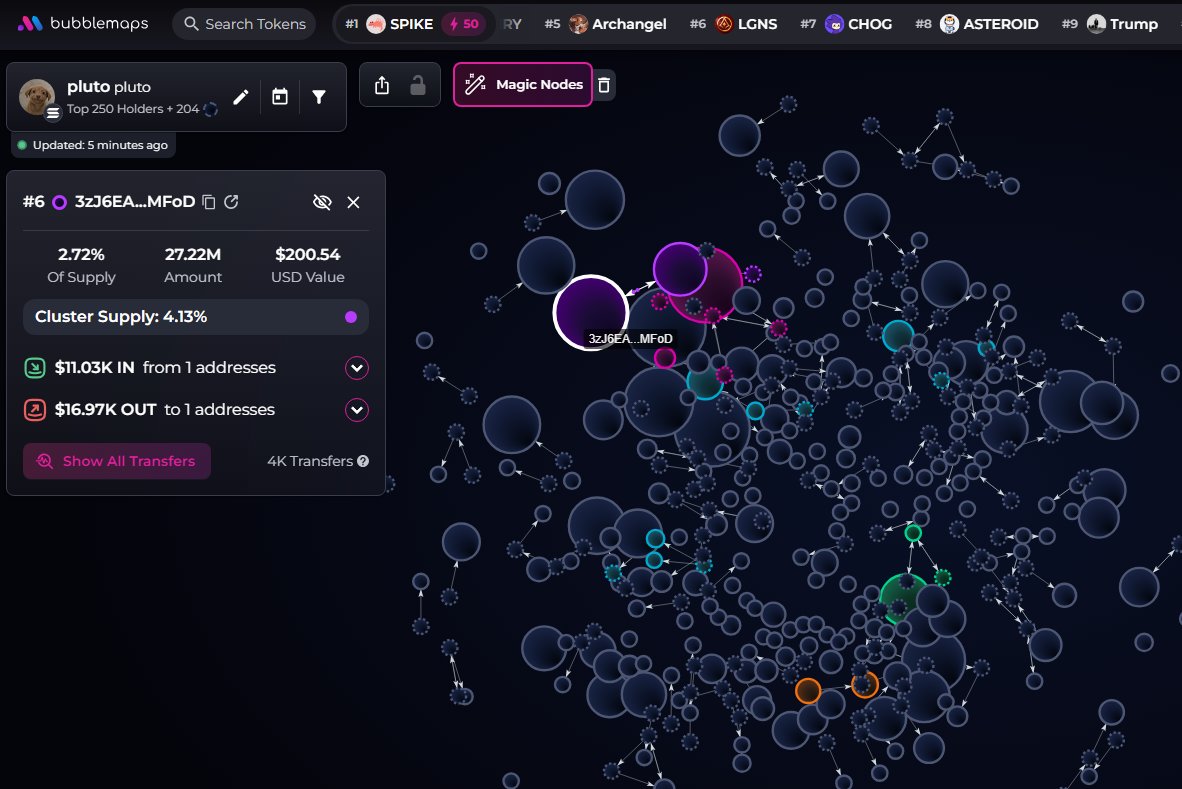The width and height of the screenshot is (1182, 789).
Task: Expand the $11.03K IN addresses list
Action: coord(357,368)
